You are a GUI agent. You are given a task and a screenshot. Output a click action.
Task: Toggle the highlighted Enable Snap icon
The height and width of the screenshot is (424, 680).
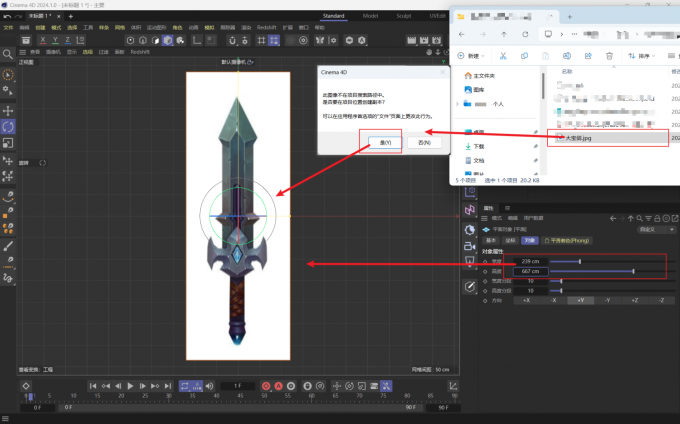274,40
